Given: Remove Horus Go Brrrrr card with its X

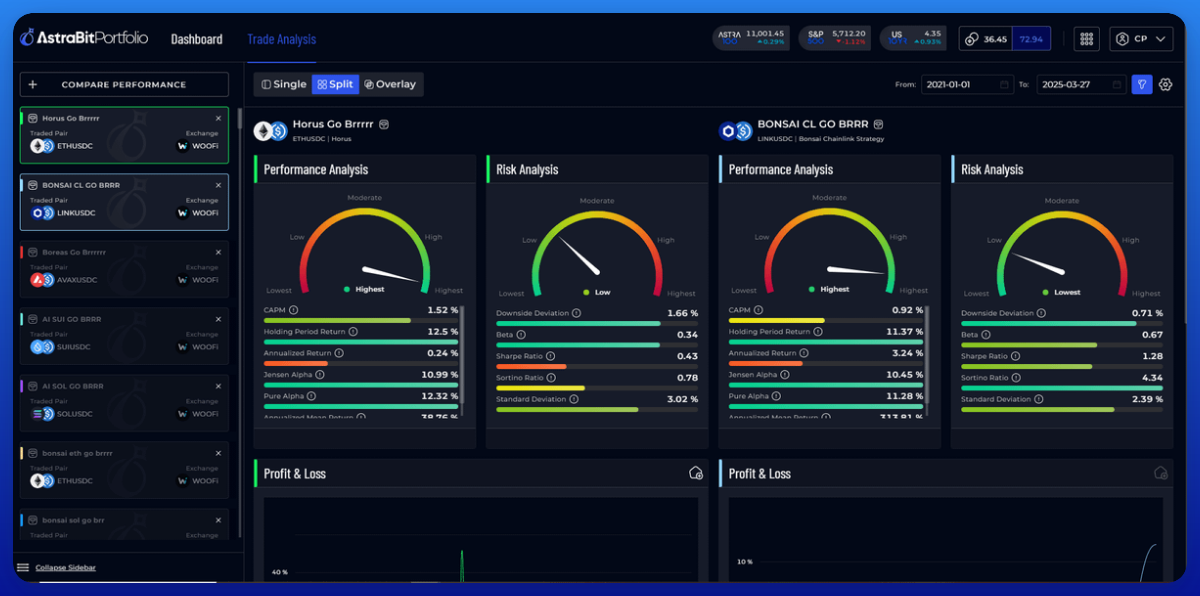Looking at the screenshot, I should (x=218, y=118).
